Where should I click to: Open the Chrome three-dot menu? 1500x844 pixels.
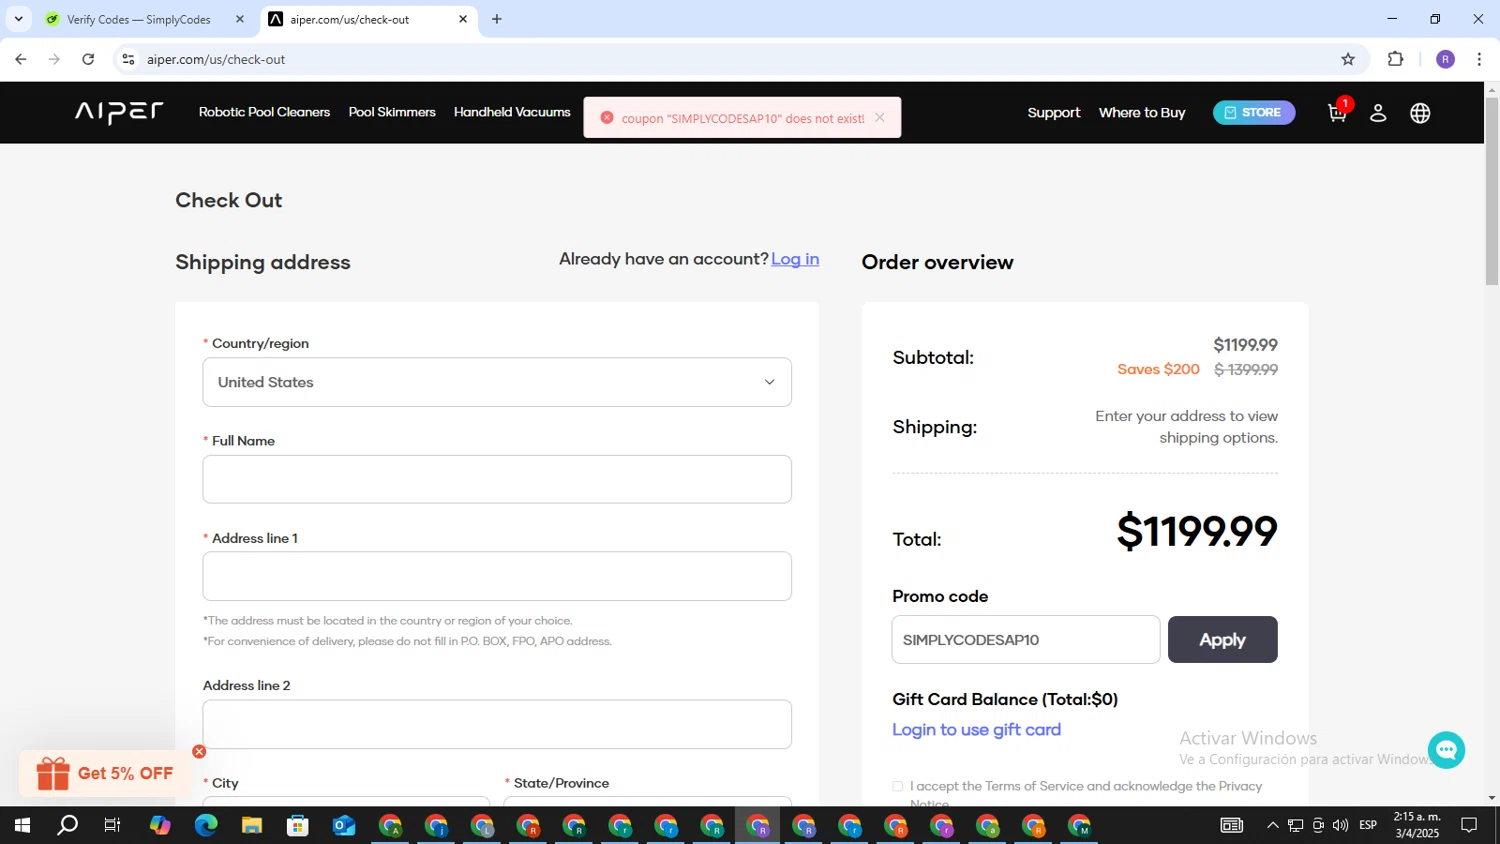pyautogui.click(x=1479, y=59)
